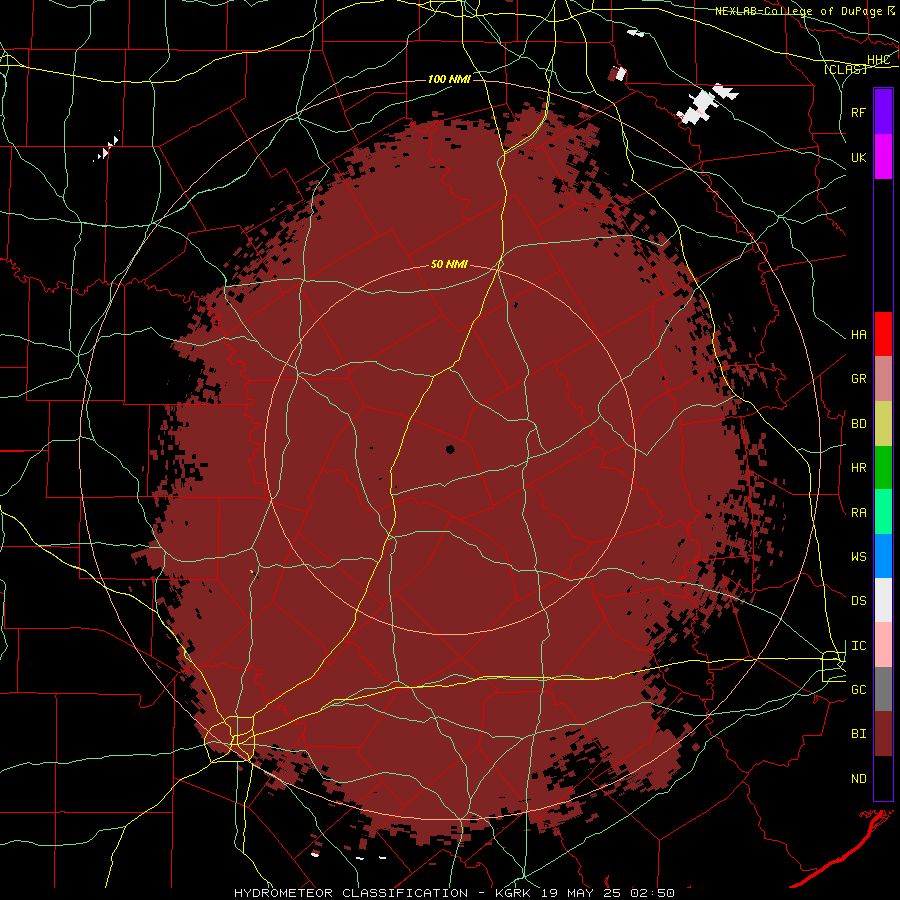Select the 'GC' legend label
Viewport: 900px width, 900px height.
coord(859,689)
